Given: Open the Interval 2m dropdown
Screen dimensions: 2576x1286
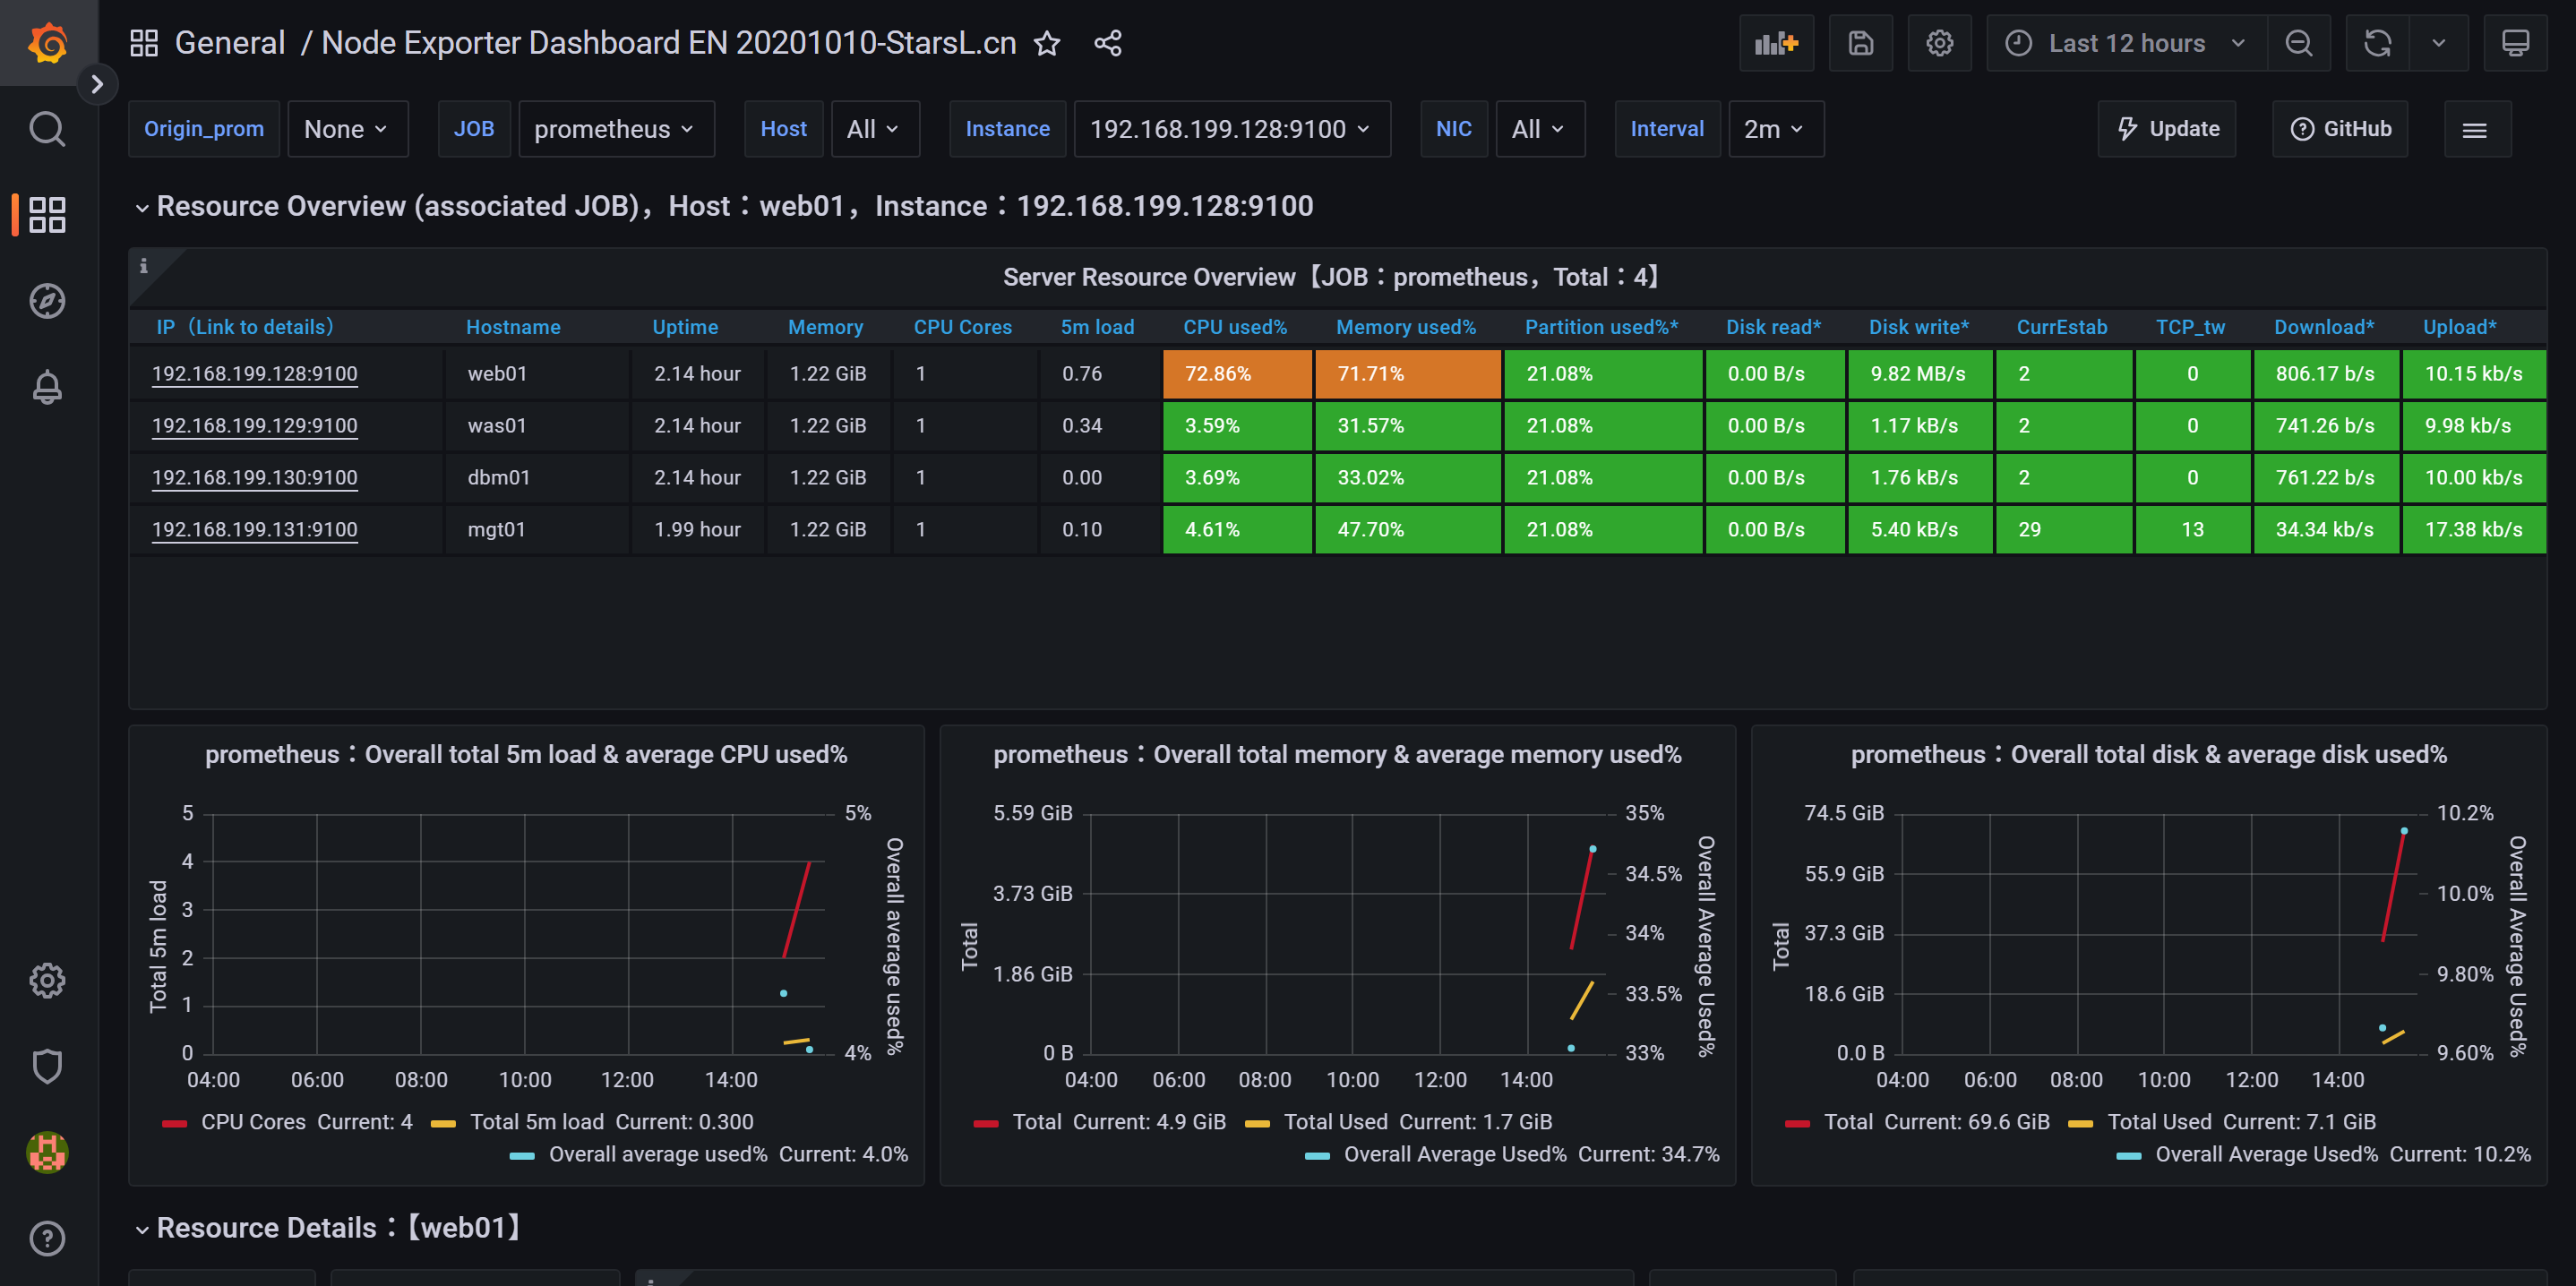Looking at the screenshot, I should click(1775, 129).
